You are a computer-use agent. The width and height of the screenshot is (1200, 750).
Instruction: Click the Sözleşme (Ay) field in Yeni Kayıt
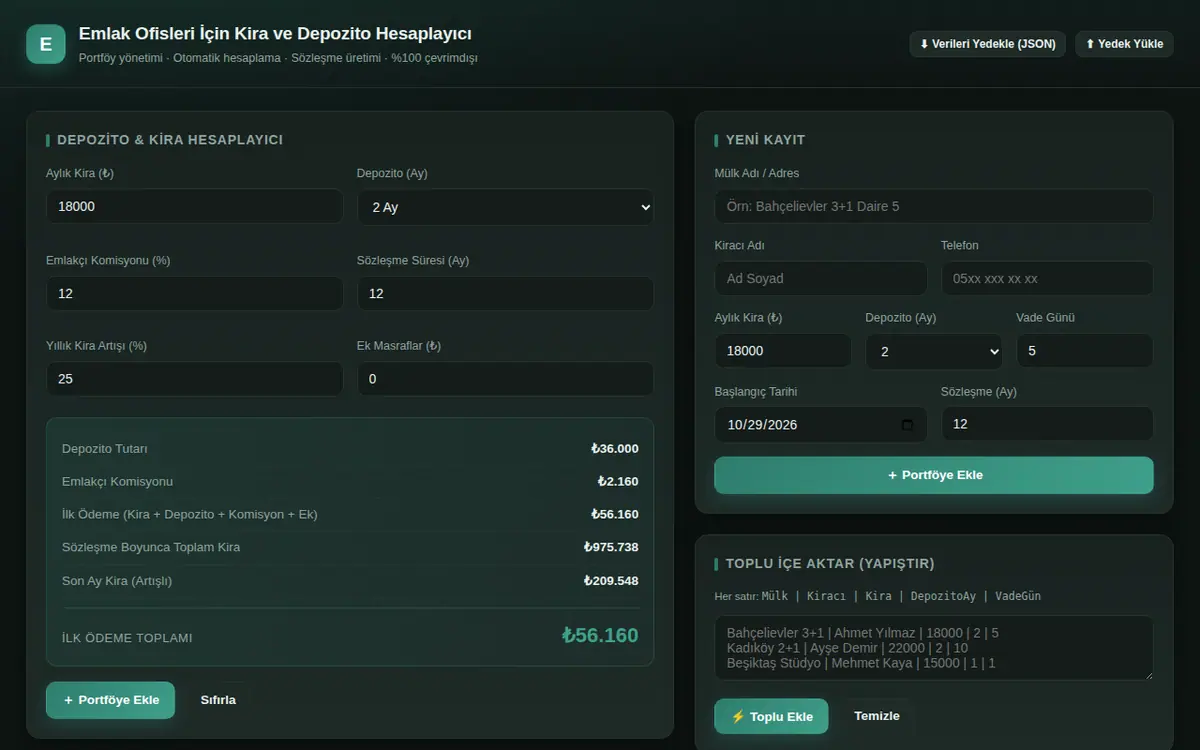coord(1047,424)
